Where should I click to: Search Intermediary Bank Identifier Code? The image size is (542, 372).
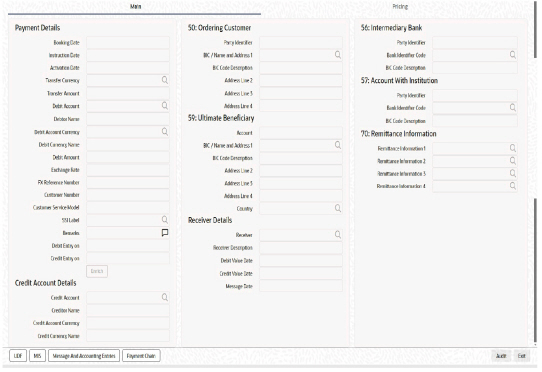tap(513, 55)
